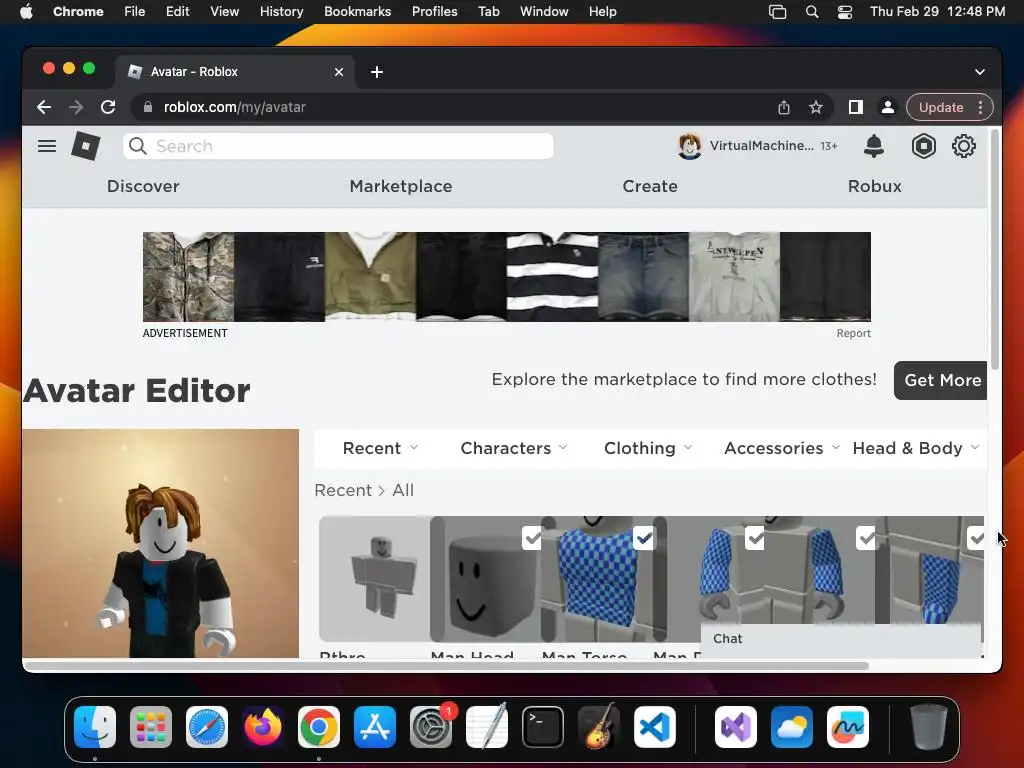Open the tab search chevron in Chrome
Screen dimensions: 1024x768
pos(980,72)
